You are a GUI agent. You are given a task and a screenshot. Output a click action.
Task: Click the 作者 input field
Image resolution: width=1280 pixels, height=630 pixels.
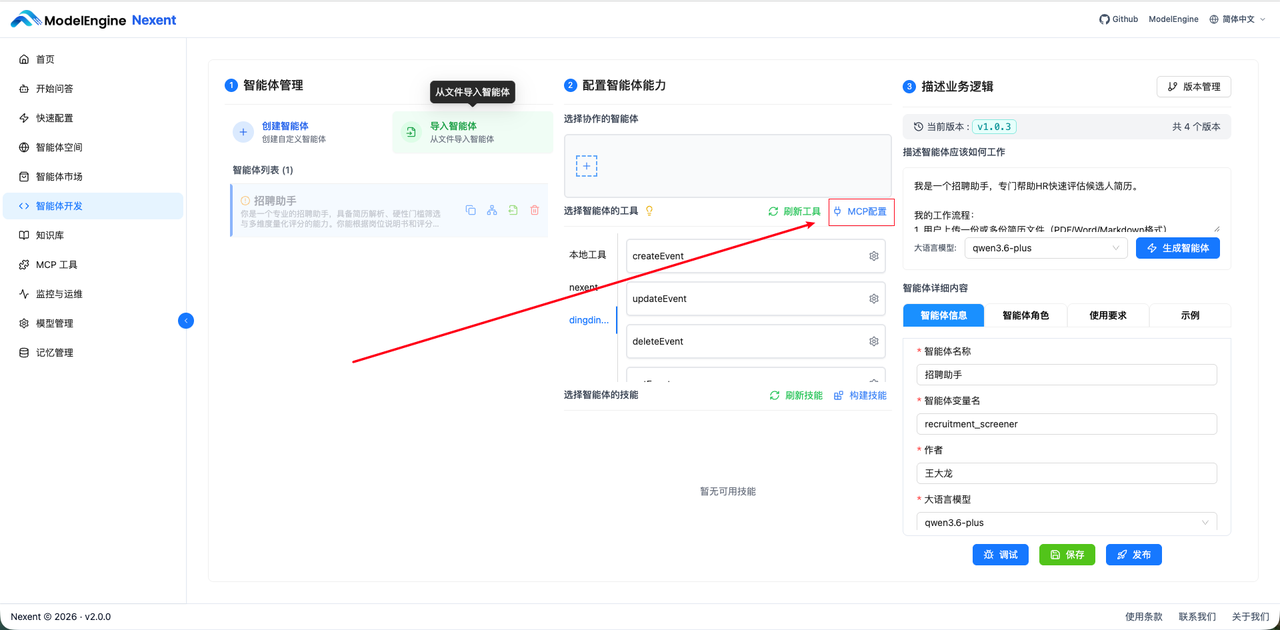pyautogui.click(x=1066, y=472)
